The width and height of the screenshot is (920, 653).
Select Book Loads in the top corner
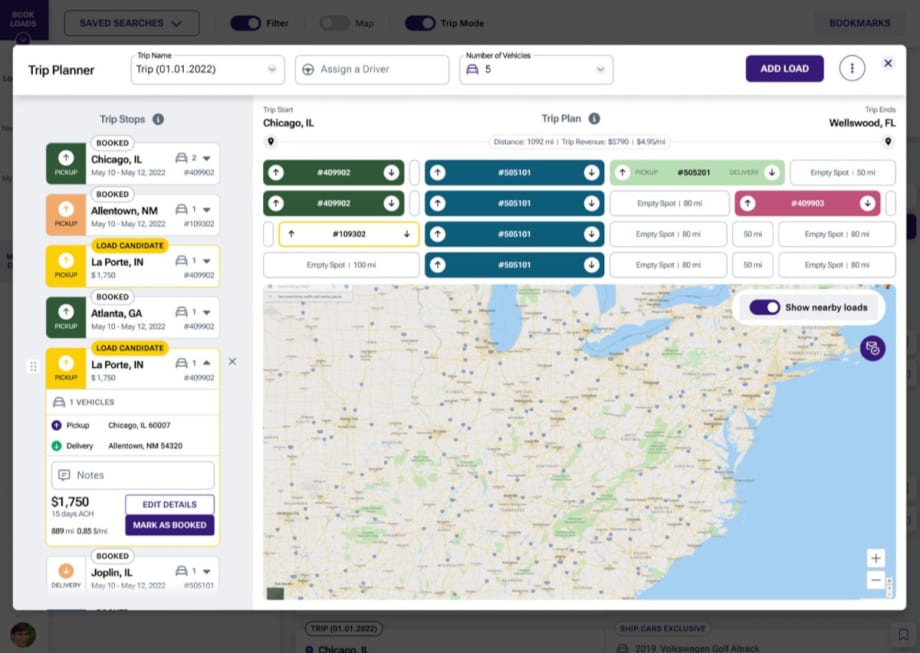coord(23,17)
